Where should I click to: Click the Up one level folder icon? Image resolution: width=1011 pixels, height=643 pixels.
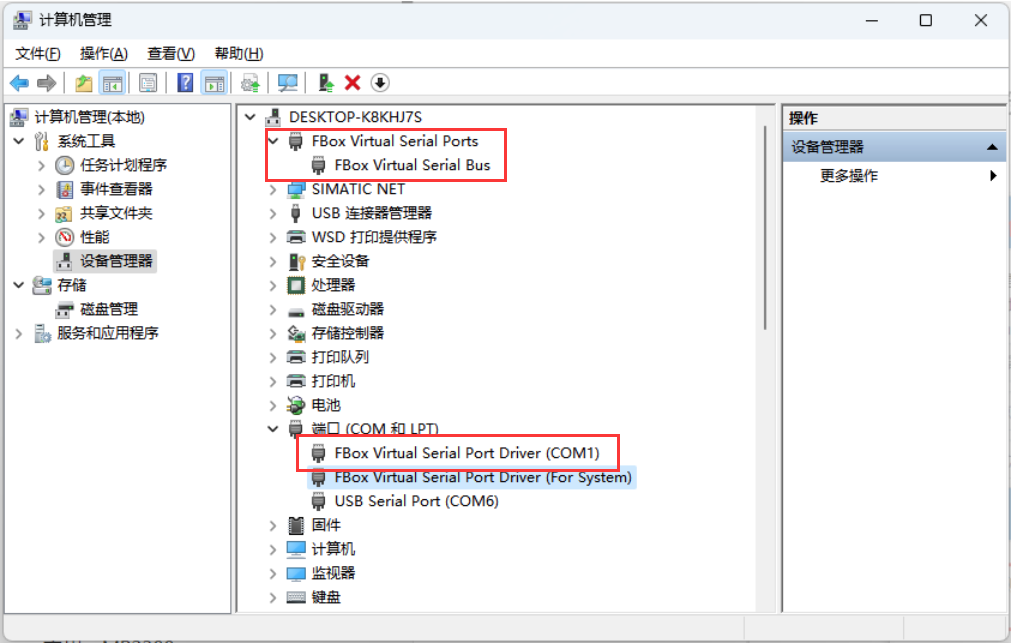pyautogui.click(x=84, y=83)
